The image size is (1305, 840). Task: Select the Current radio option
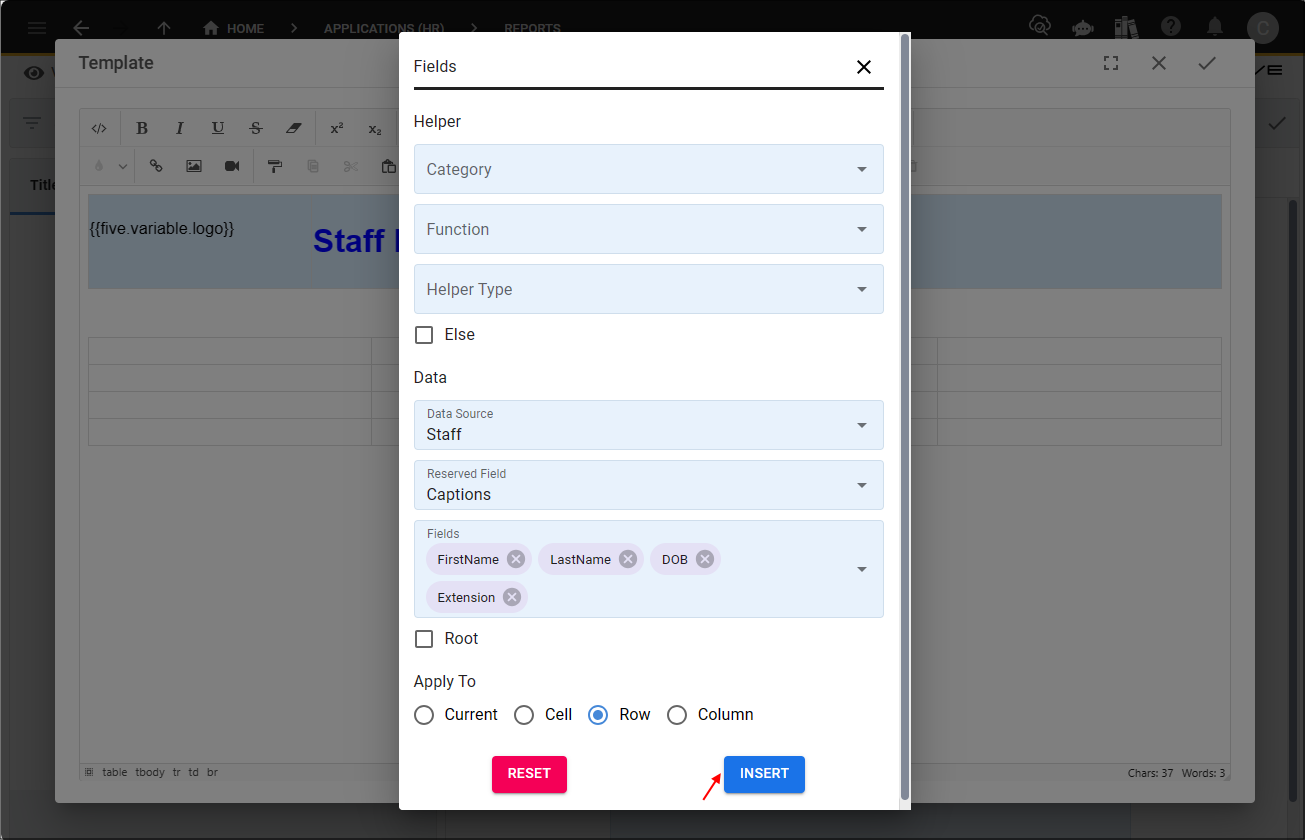(x=424, y=715)
